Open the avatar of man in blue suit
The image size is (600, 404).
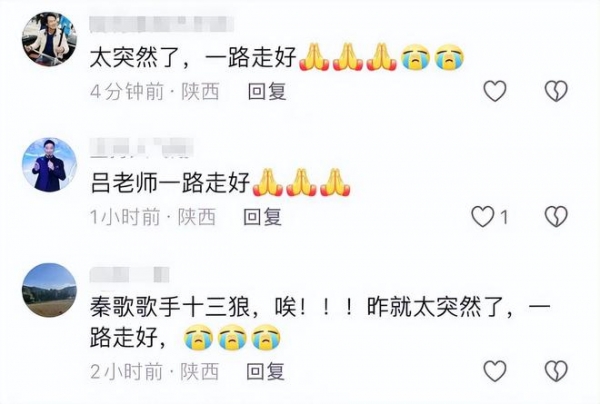(x=49, y=165)
